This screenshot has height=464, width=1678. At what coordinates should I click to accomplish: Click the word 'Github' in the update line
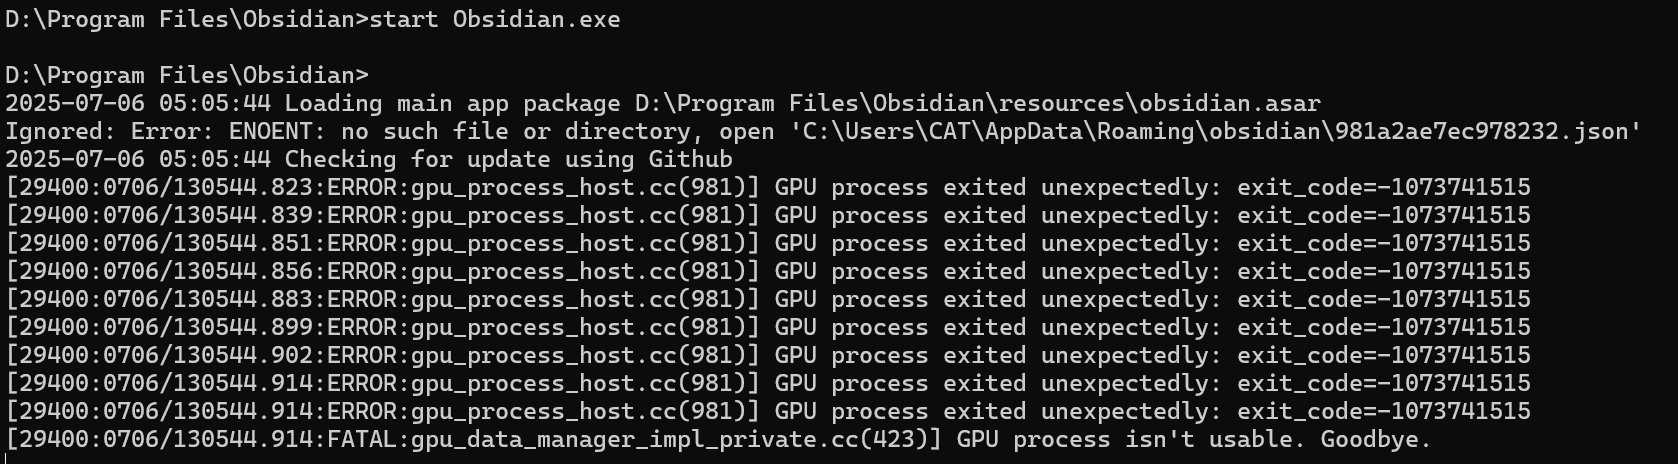click(691, 159)
